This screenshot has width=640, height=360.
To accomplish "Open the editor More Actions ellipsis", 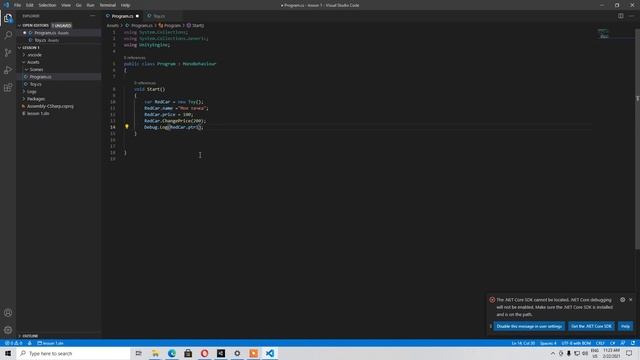I will (631, 16).
